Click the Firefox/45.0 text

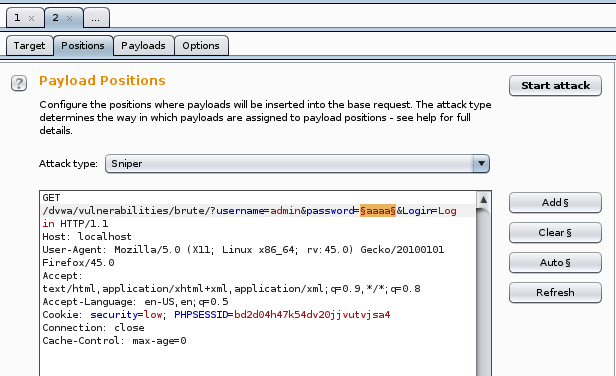(78, 262)
